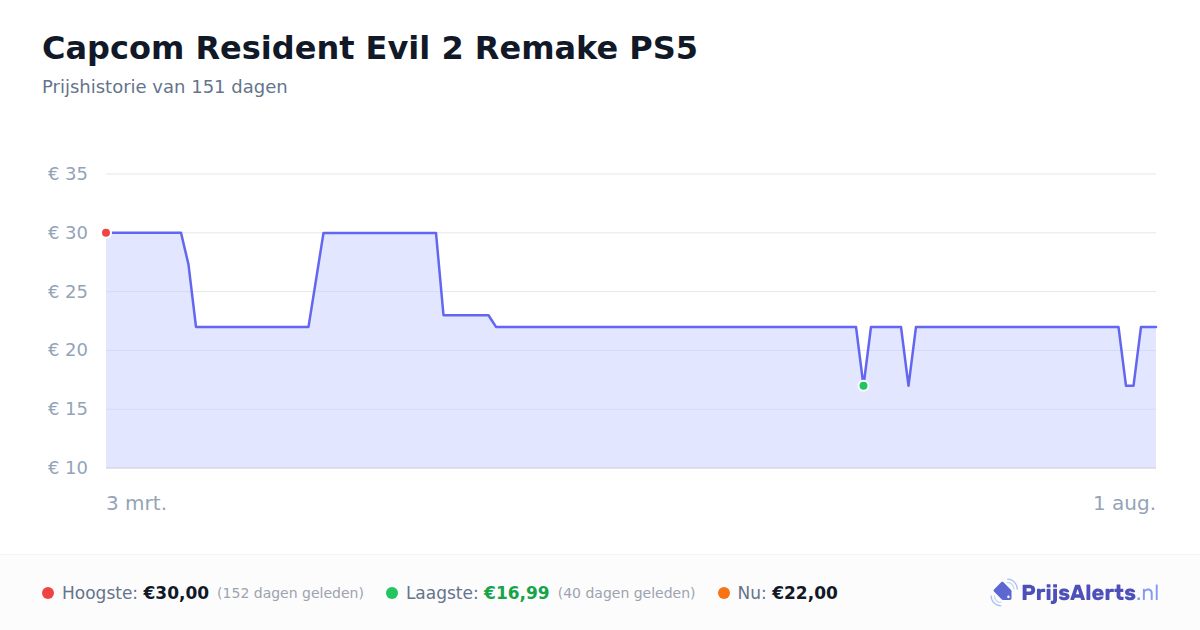Open the PrijsAlerts.nl link
Screen dimensions: 1200x630
(1075, 593)
